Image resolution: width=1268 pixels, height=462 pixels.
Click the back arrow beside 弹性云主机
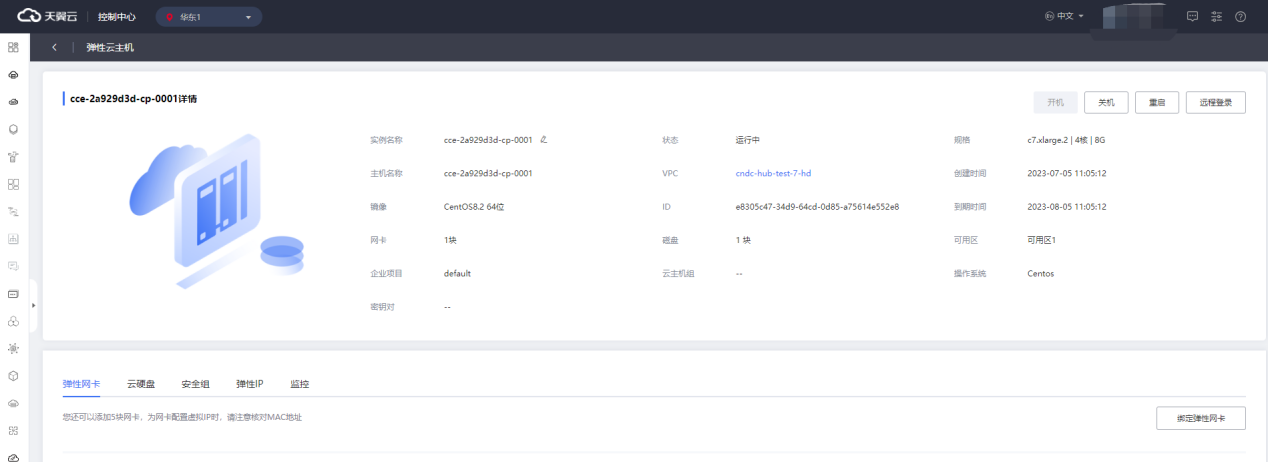tap(54, 47)
